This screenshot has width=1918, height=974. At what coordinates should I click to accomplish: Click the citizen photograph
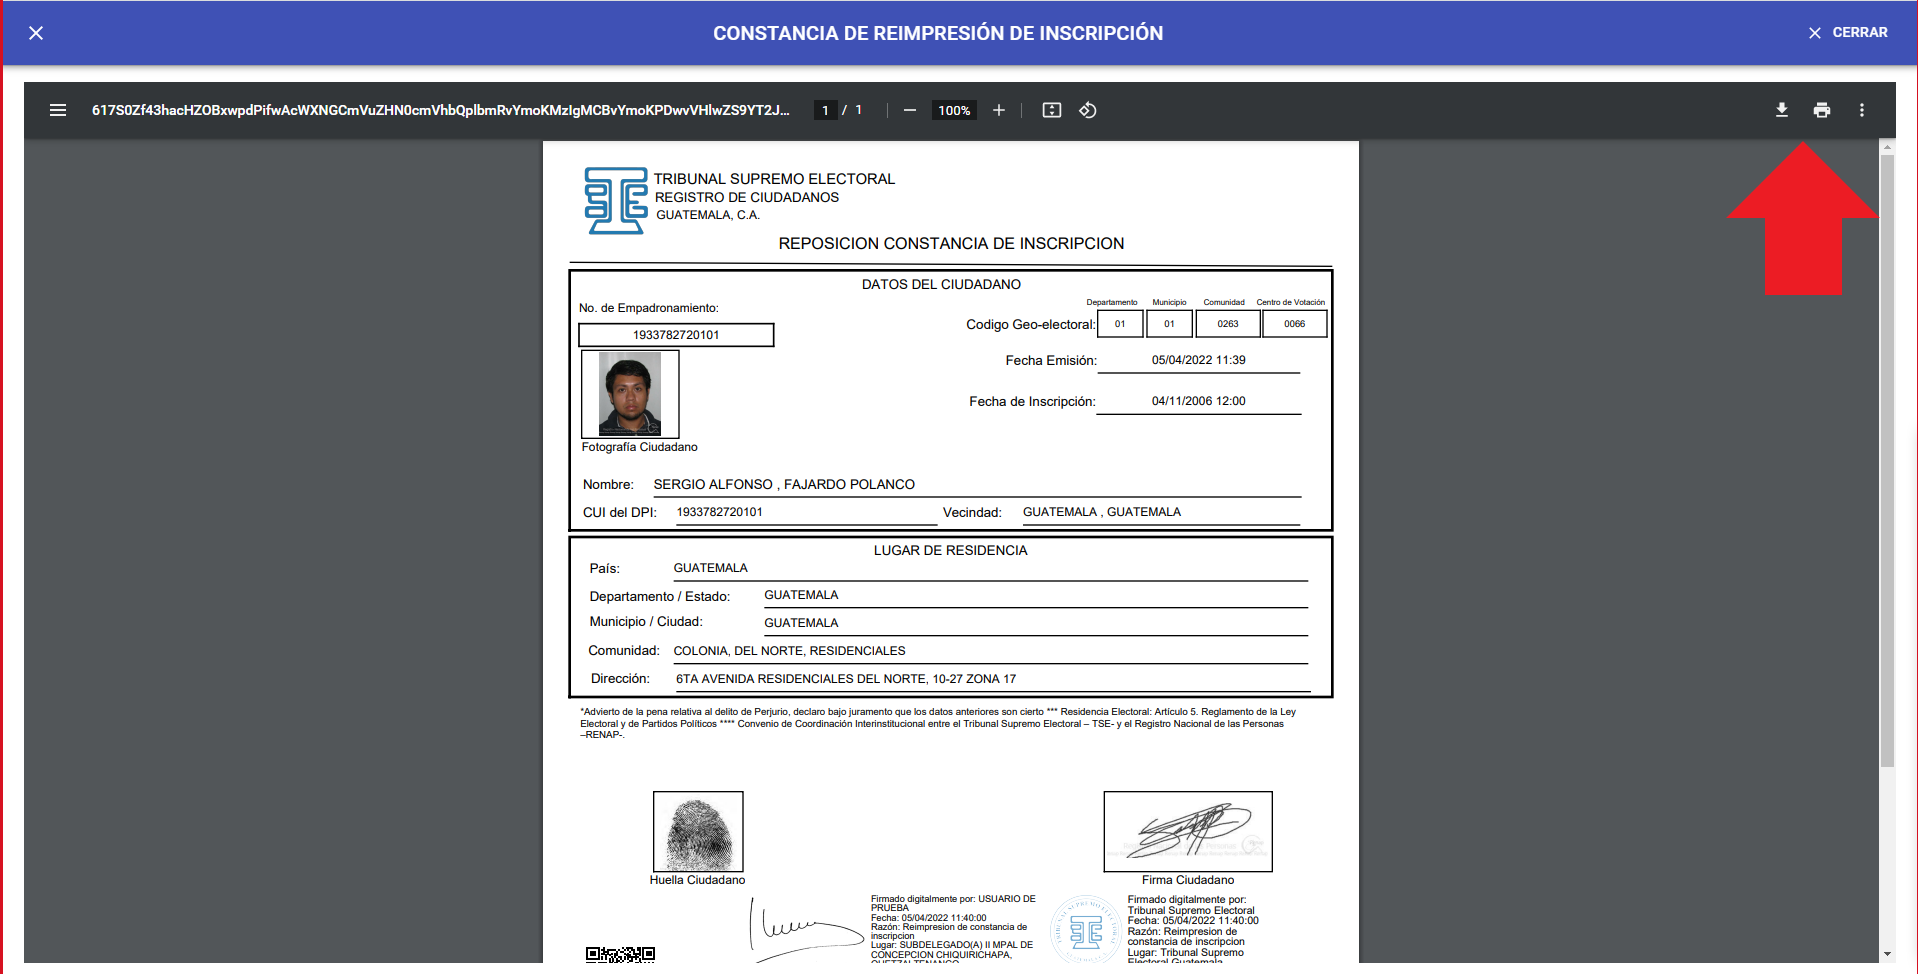point(630,394)
